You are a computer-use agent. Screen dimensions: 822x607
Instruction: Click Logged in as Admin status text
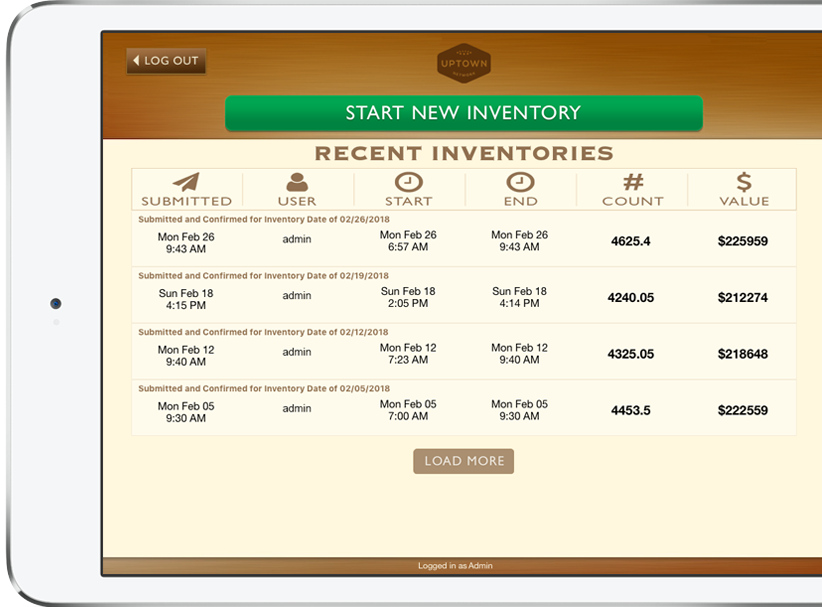[x=455, y=566]
